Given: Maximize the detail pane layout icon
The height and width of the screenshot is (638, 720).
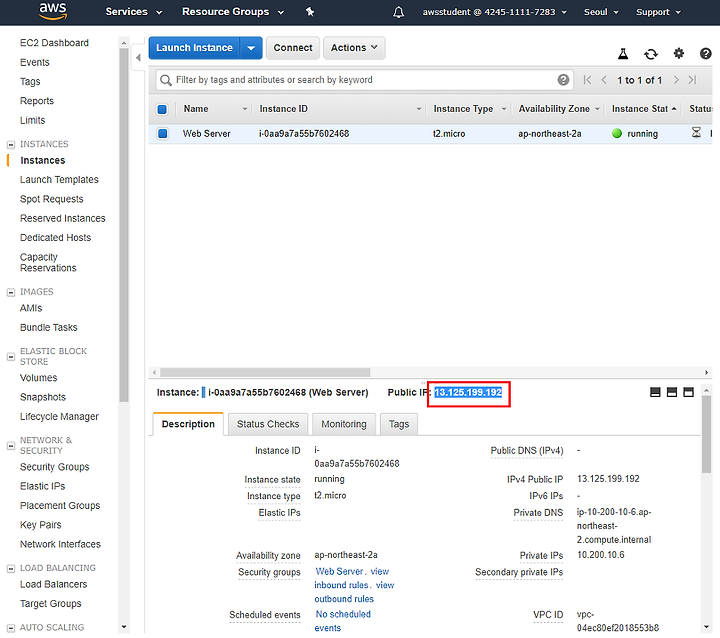Looking at the screenshot, I should pos(688,392).
